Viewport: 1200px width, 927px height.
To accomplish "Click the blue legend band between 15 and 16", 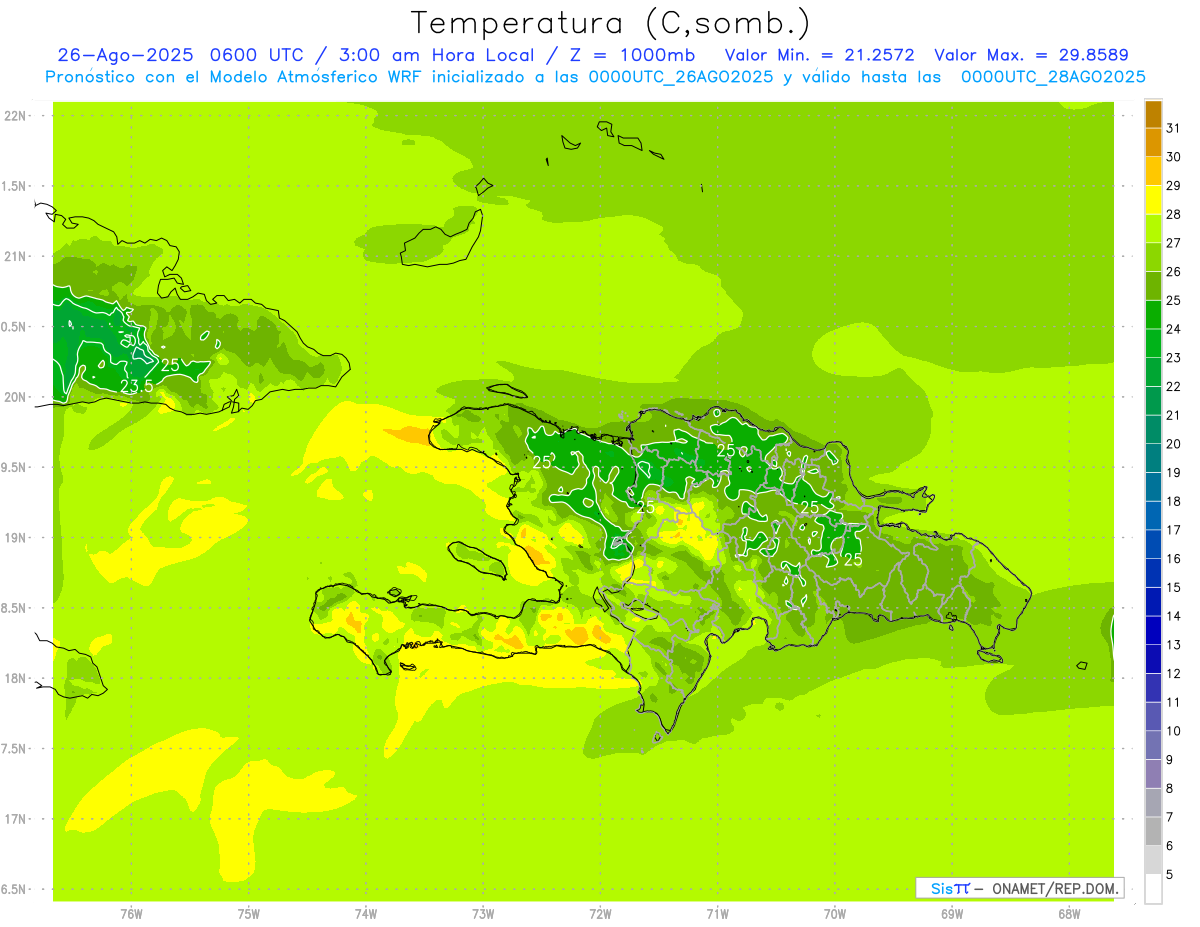I will [x=1153, y=573].
